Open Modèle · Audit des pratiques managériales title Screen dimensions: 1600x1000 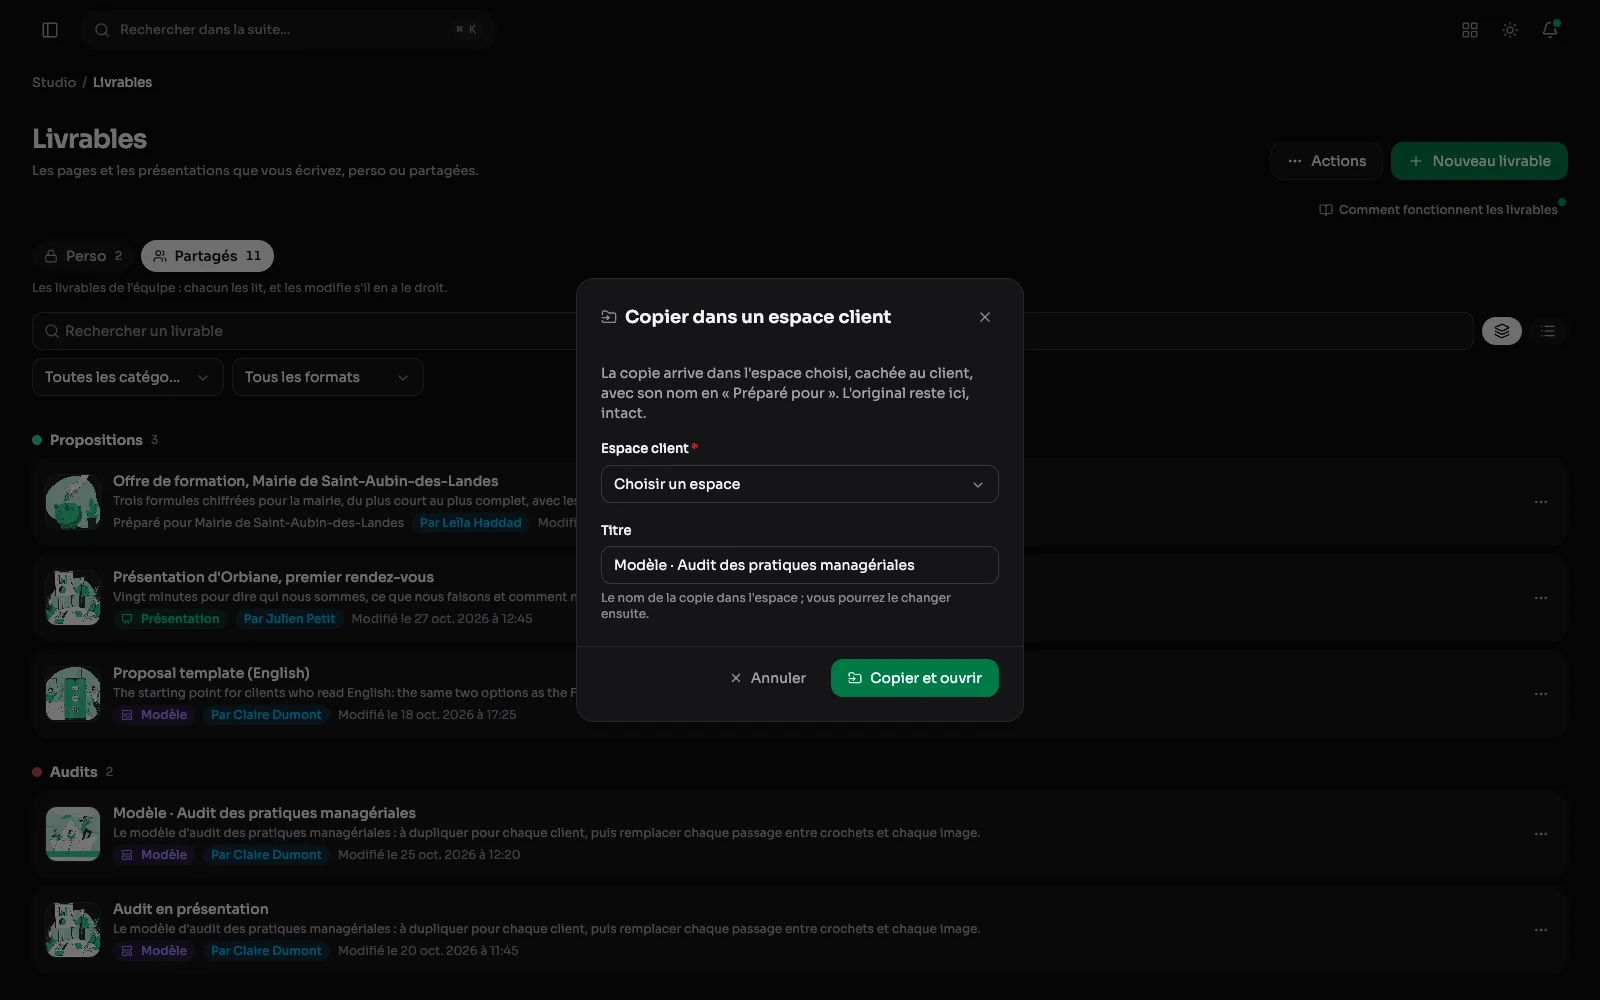click(x=264, y=813)
